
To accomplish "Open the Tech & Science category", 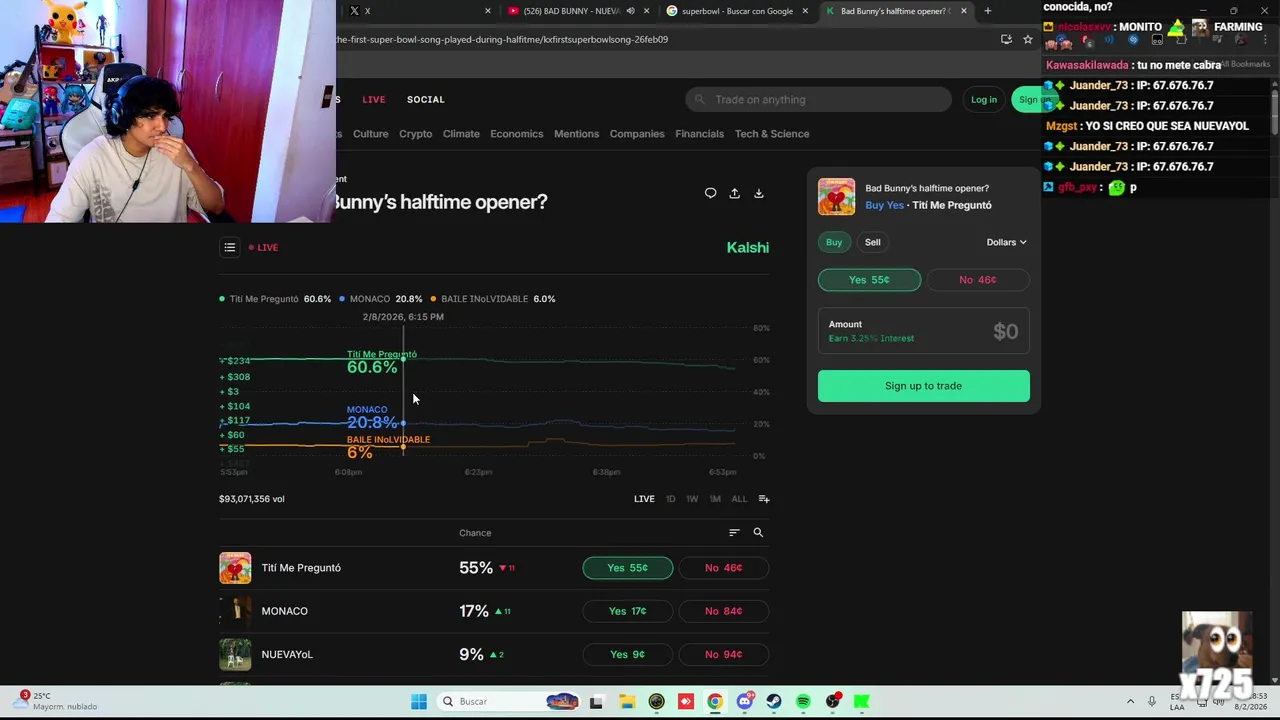I will point(772,134).
